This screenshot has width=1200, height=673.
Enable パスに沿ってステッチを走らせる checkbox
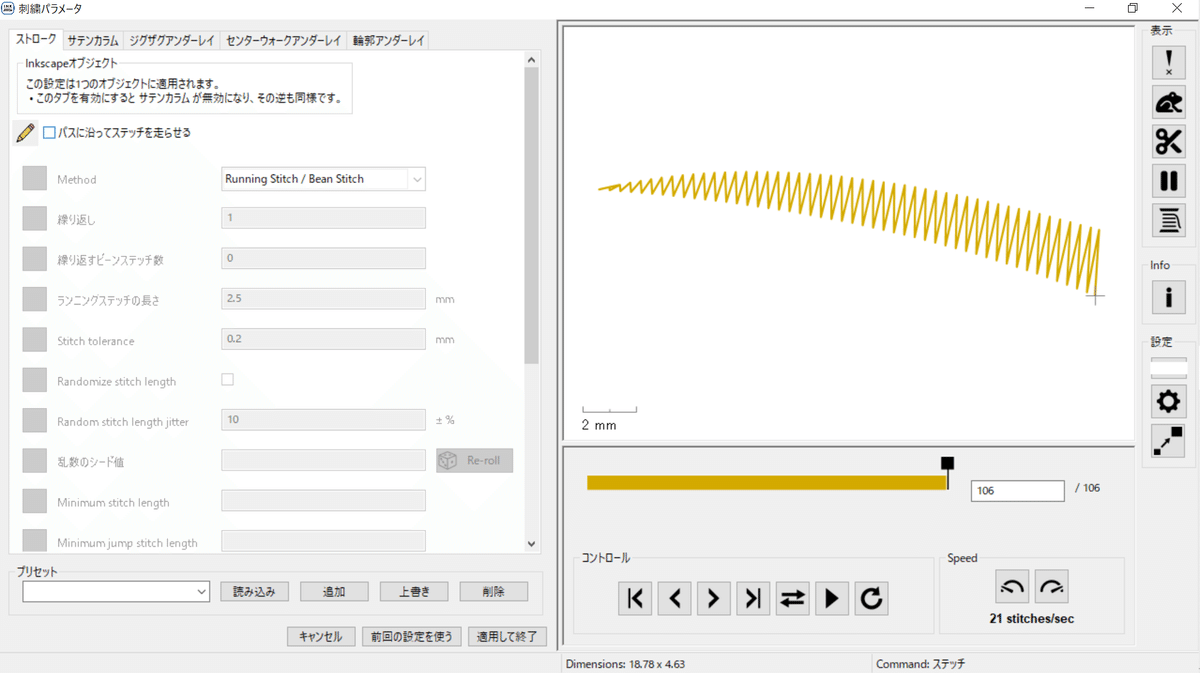point(49,132)
